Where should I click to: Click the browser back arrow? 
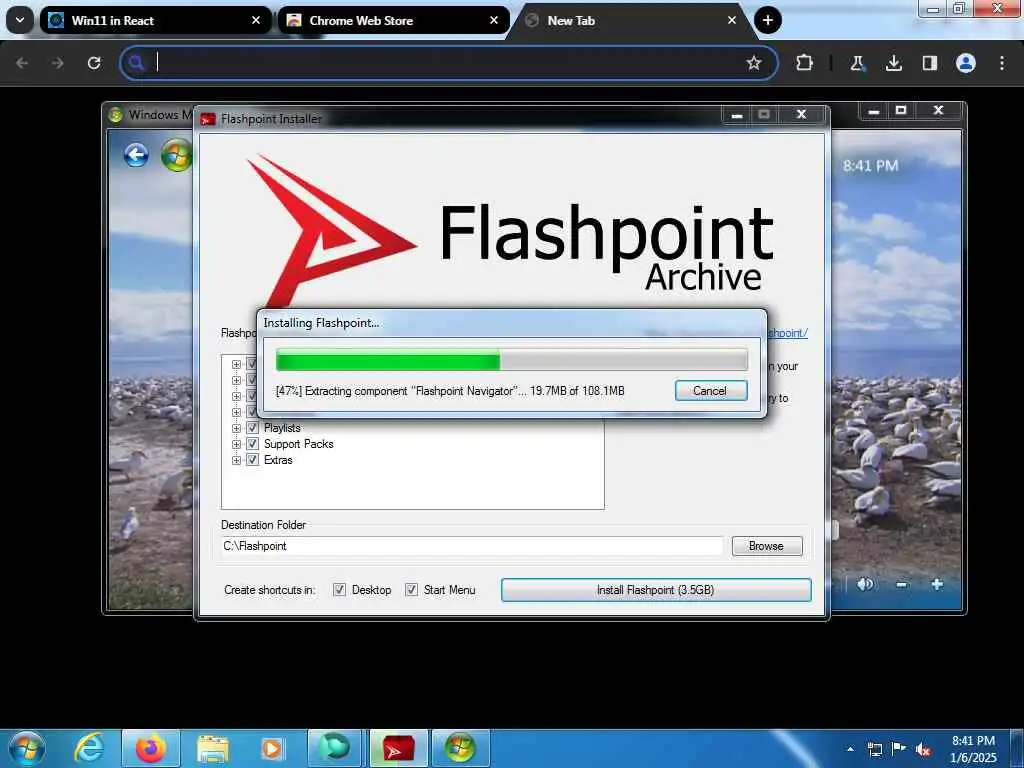click(22, 63)
